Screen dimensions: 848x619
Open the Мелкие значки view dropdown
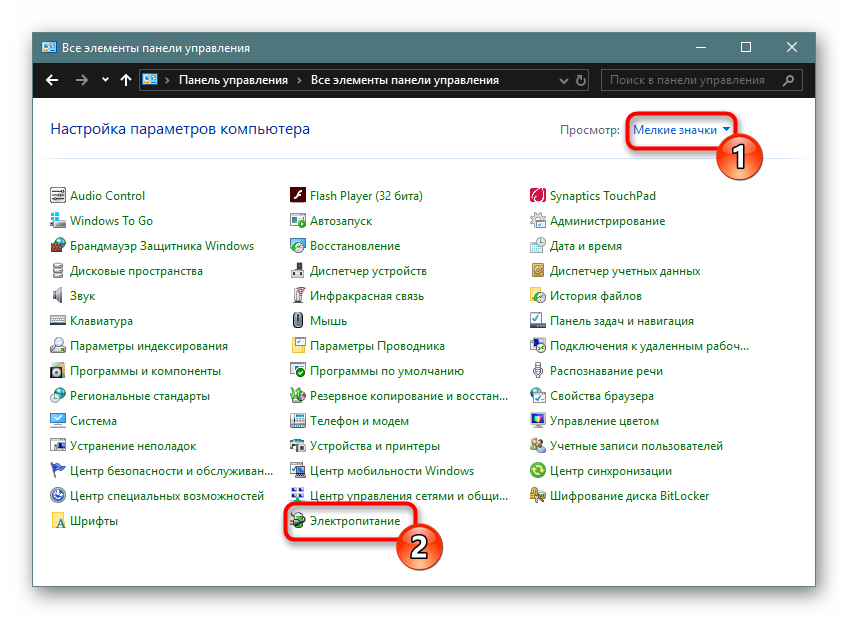(x=681, y=130)
